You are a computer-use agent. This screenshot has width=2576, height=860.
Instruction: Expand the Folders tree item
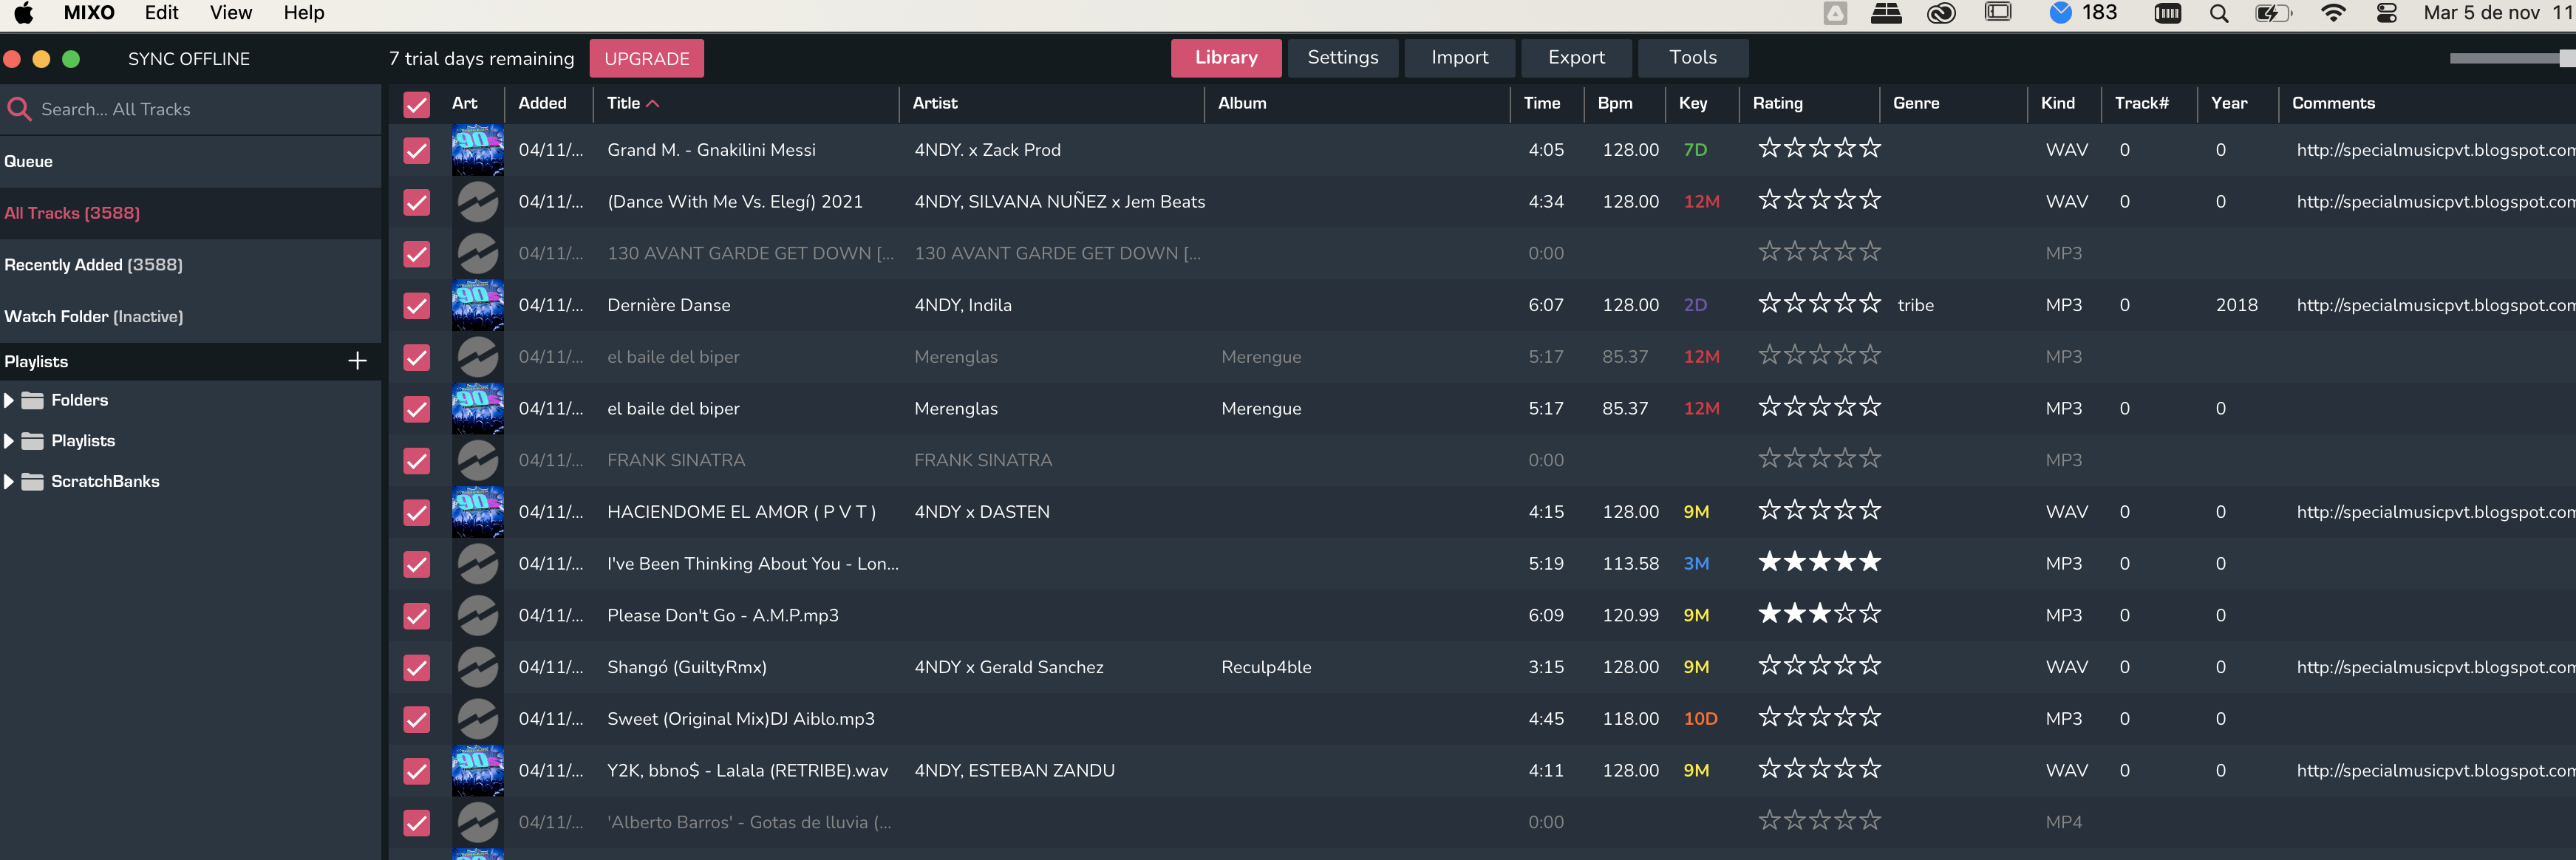9,400
